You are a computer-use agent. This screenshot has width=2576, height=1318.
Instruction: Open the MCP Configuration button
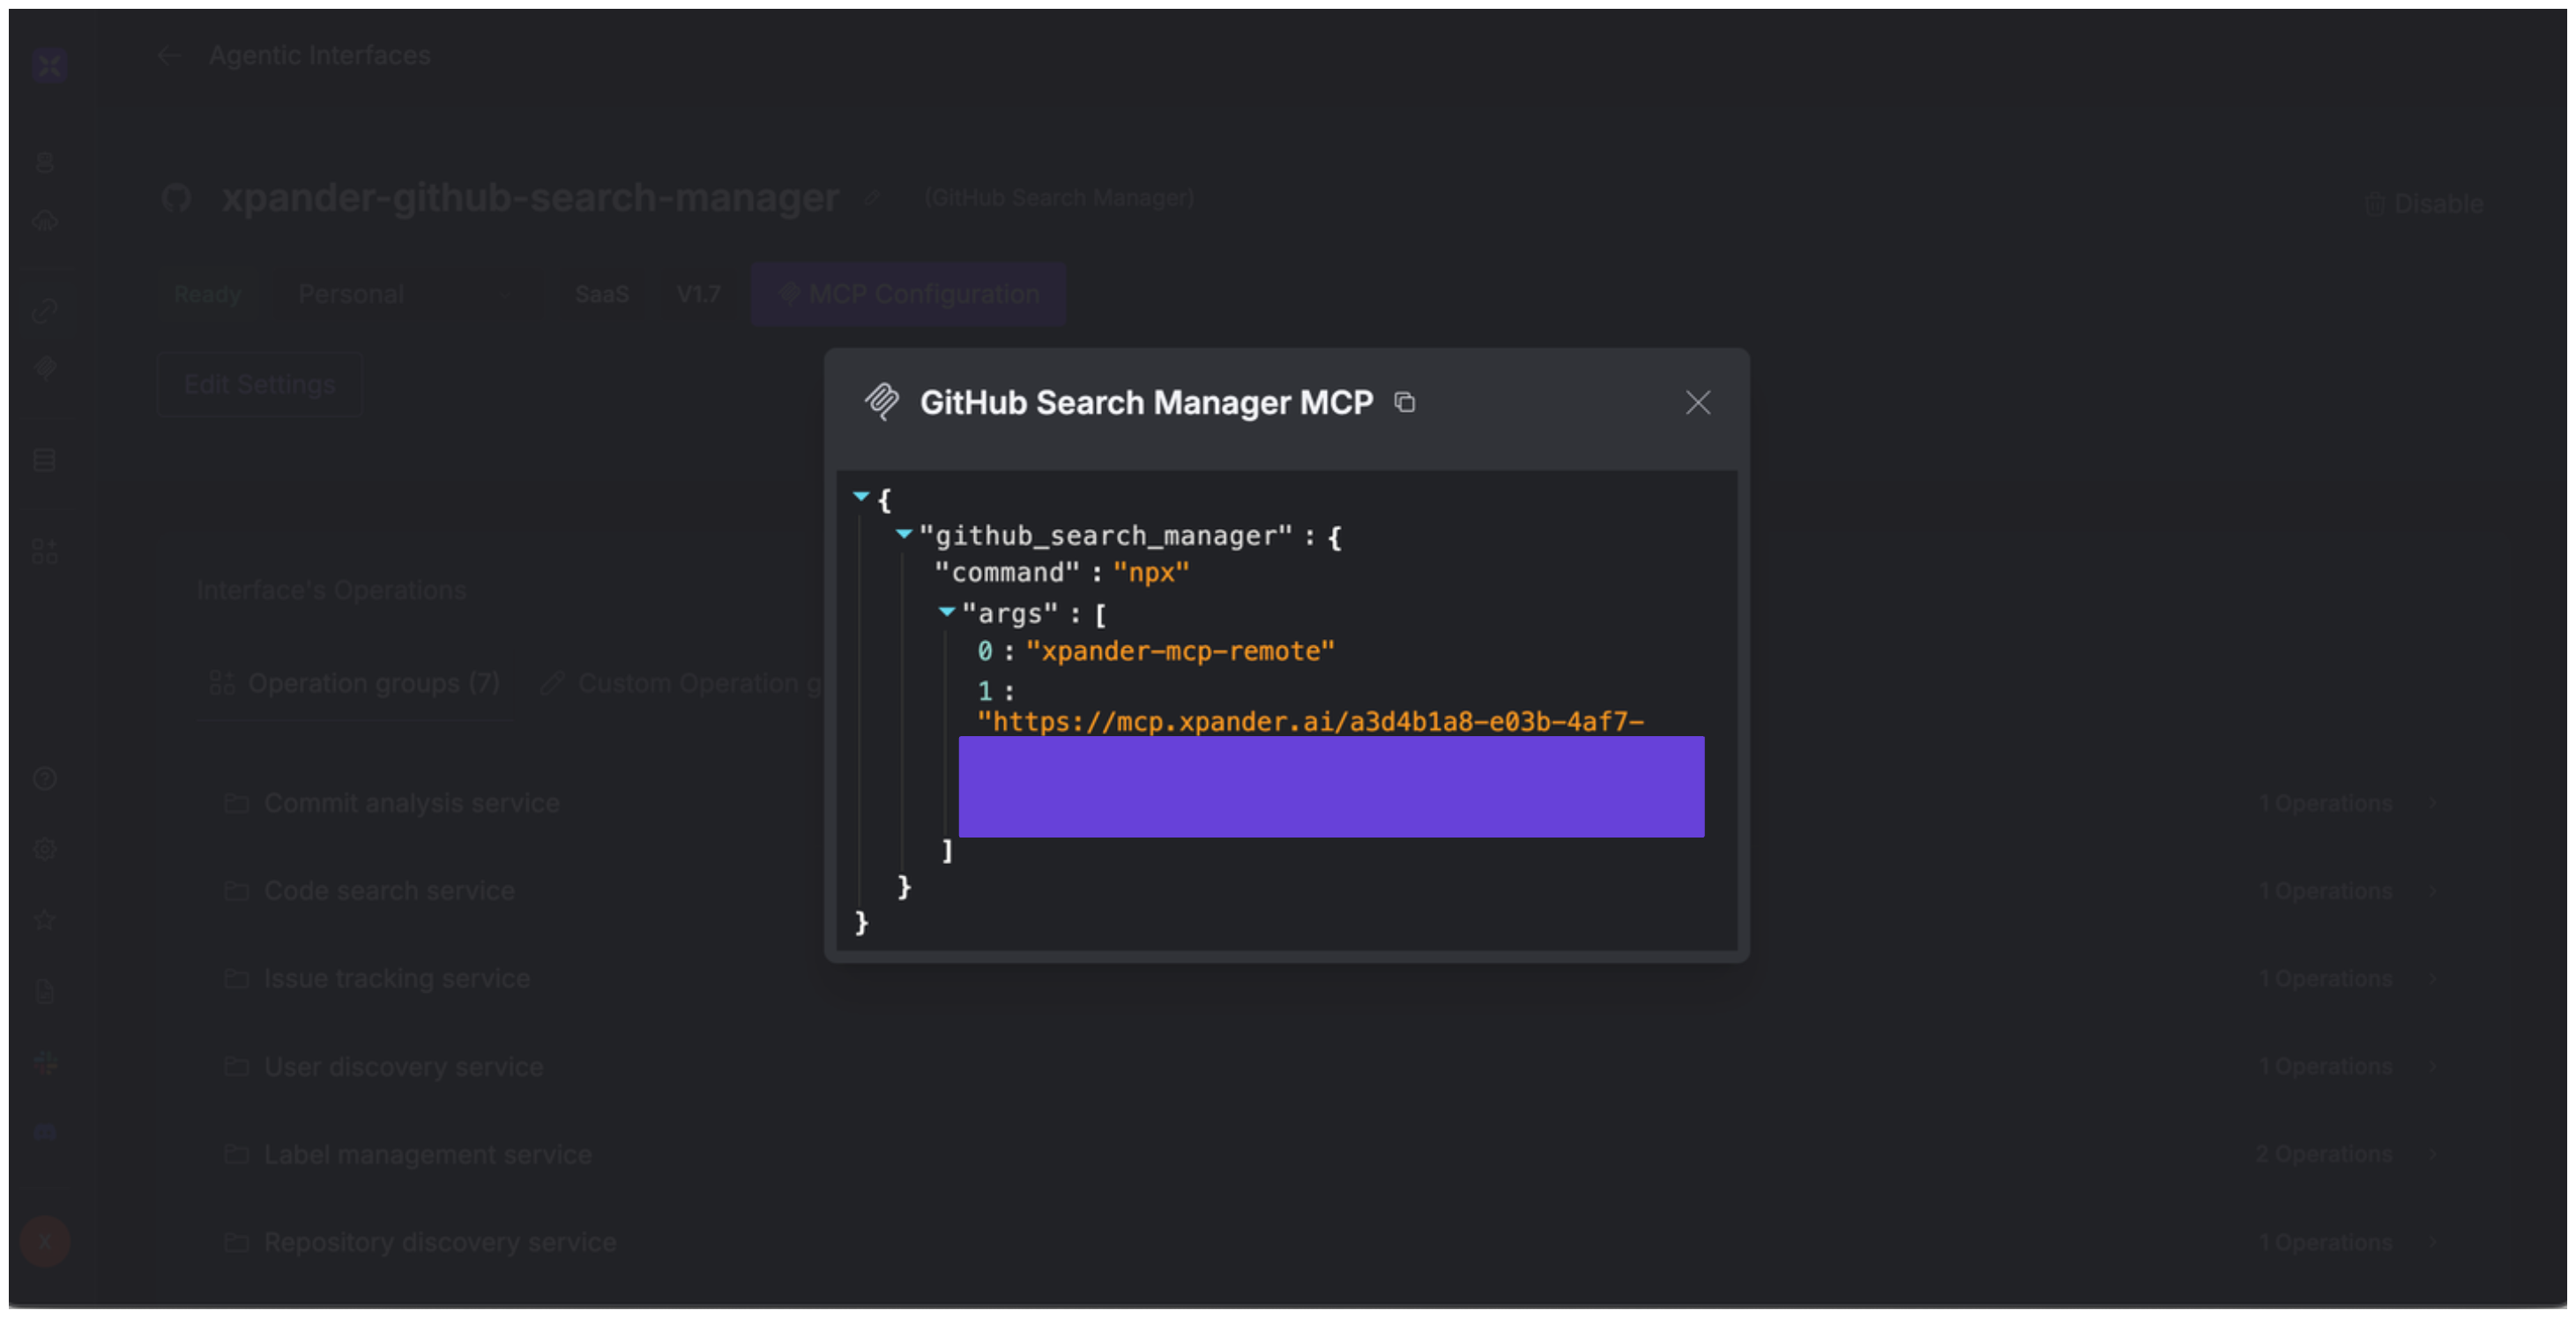908,294
